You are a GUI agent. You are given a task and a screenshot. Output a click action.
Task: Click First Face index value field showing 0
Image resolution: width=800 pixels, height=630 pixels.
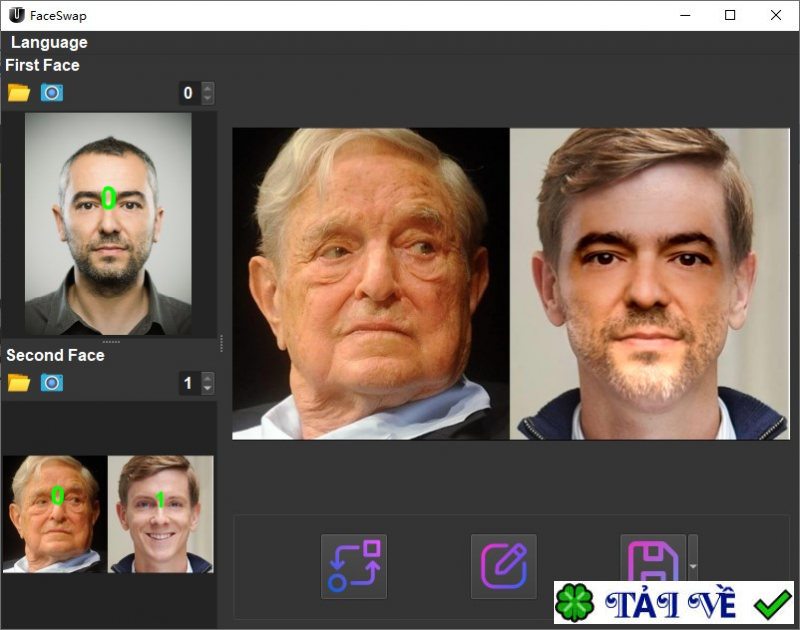pos(190,93)
